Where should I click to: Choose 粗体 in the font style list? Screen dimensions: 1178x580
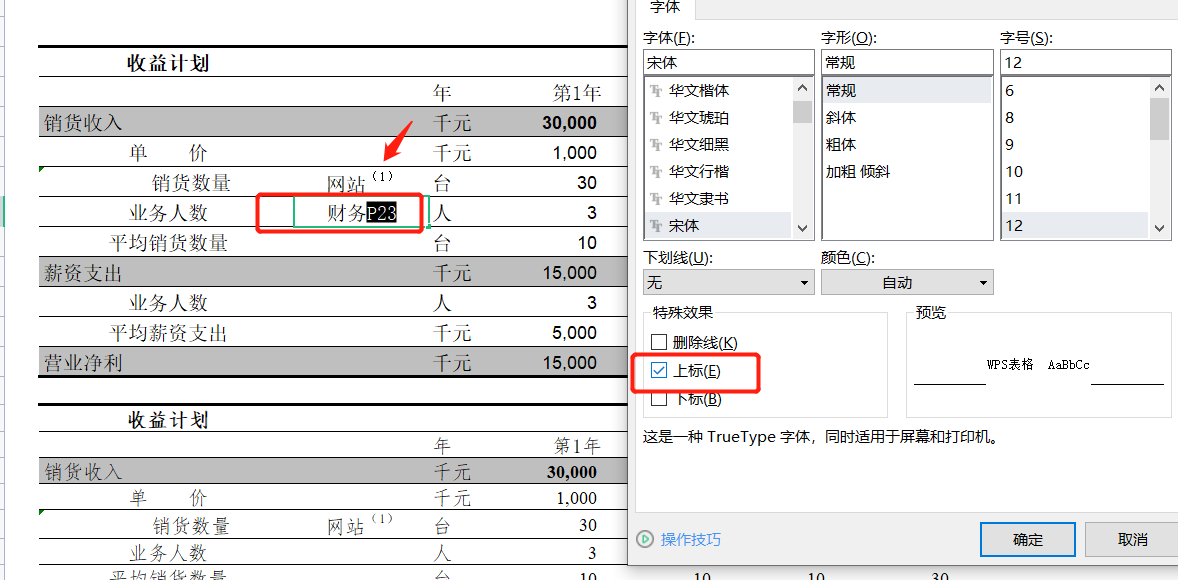(841, 144)
